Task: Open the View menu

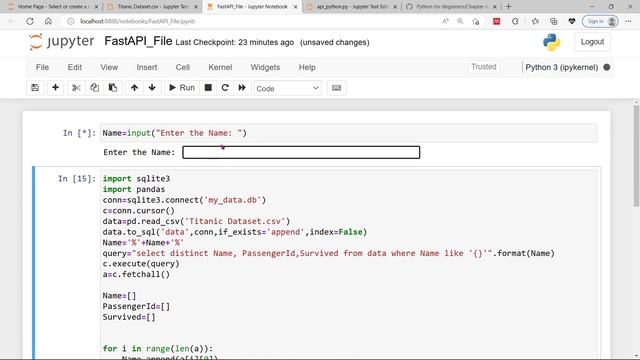Action: pyautogui.click(x=109, y=67)
